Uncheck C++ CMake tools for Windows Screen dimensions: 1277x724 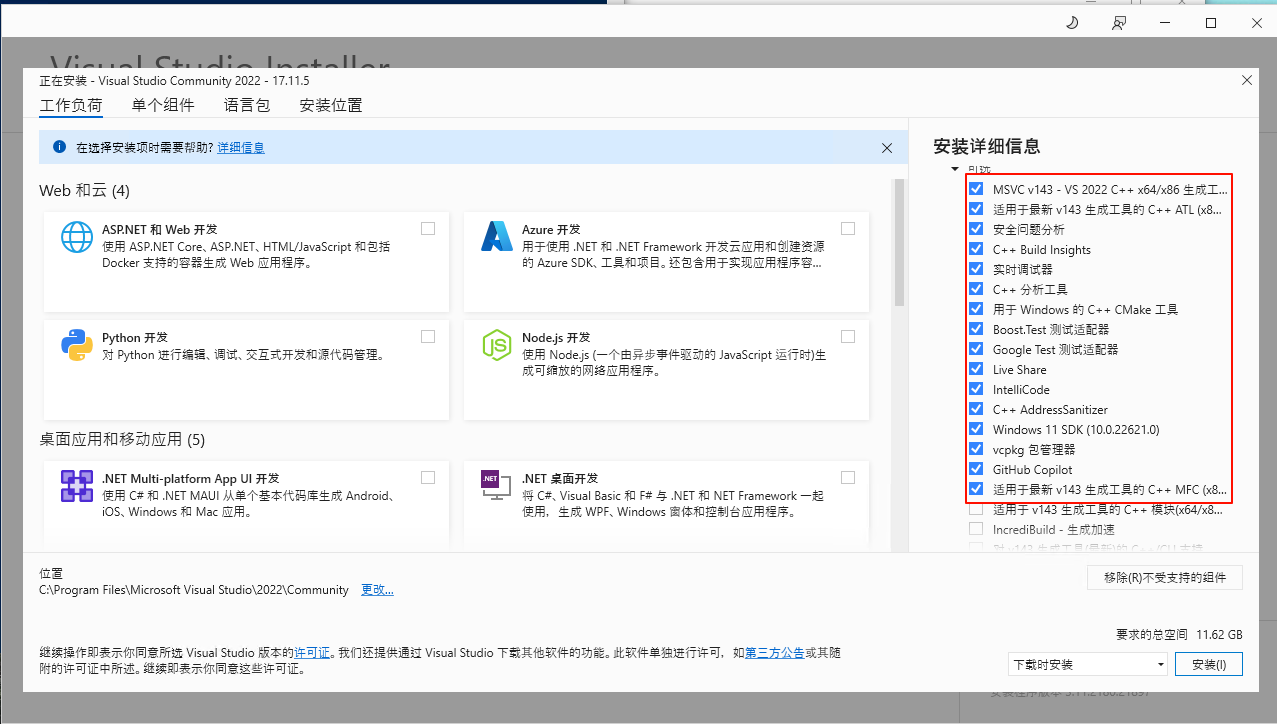[x=976, y=309]
